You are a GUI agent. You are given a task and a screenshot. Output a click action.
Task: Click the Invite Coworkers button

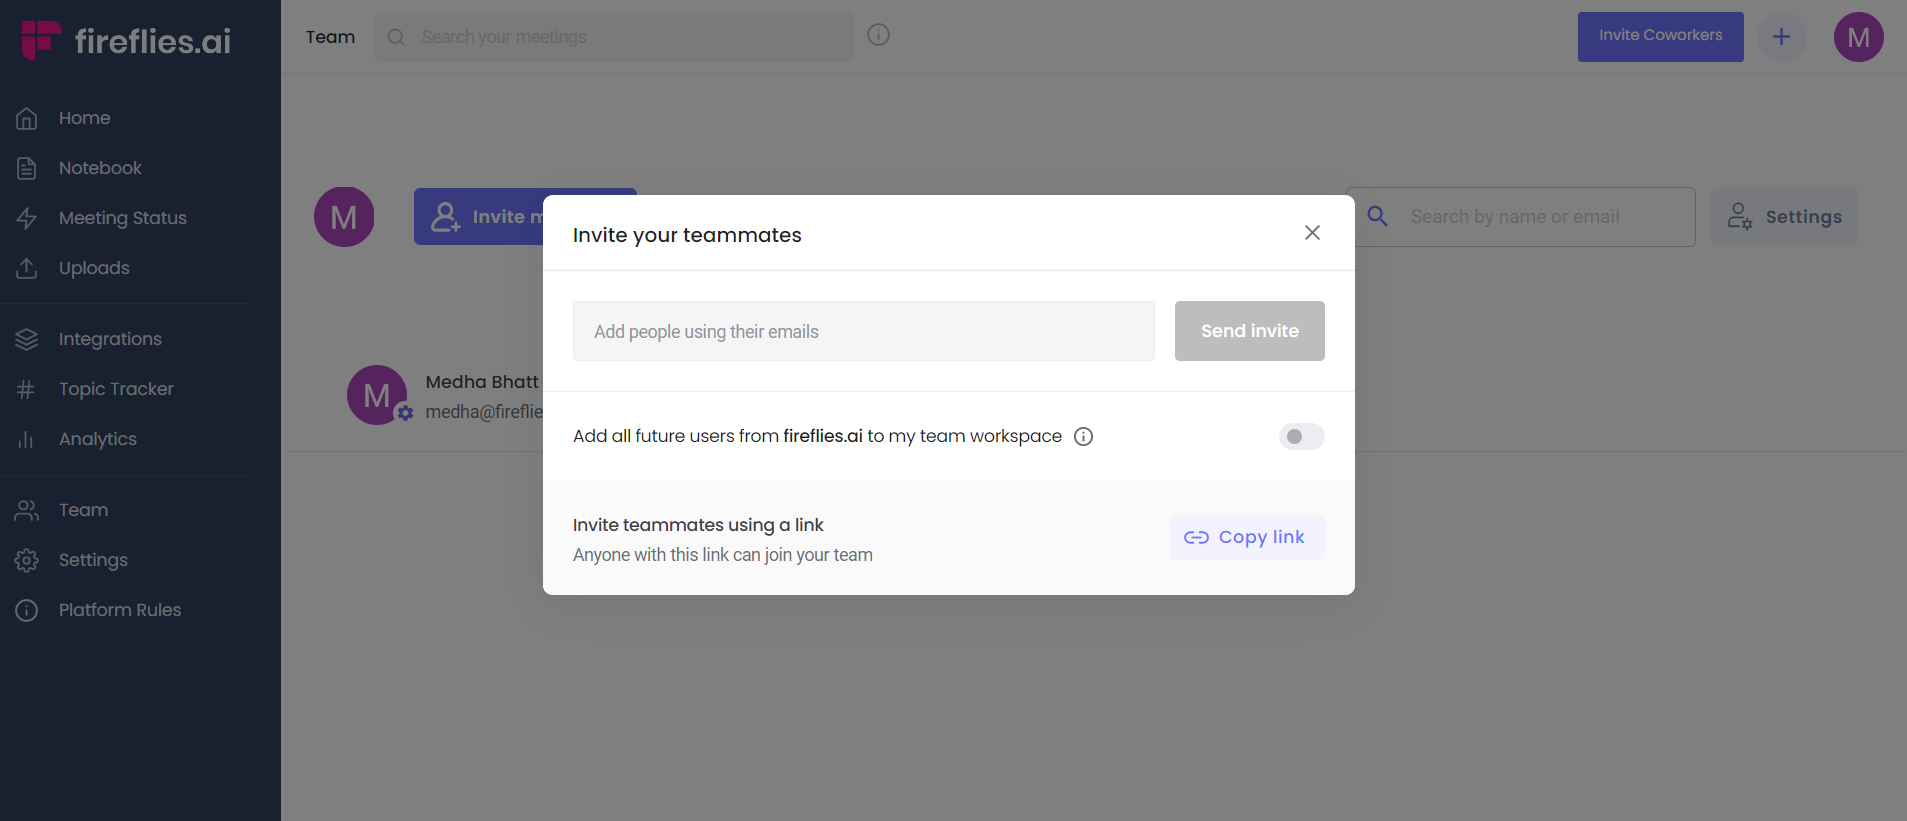[x=1659, y=36]
